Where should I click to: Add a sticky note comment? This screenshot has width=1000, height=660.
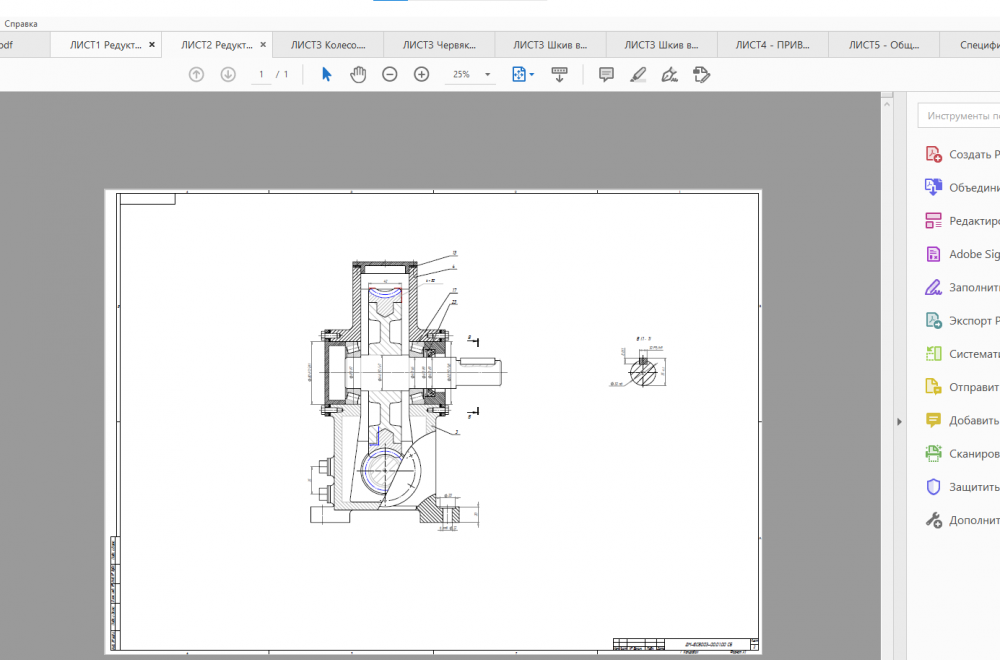[x=605, y=74]
